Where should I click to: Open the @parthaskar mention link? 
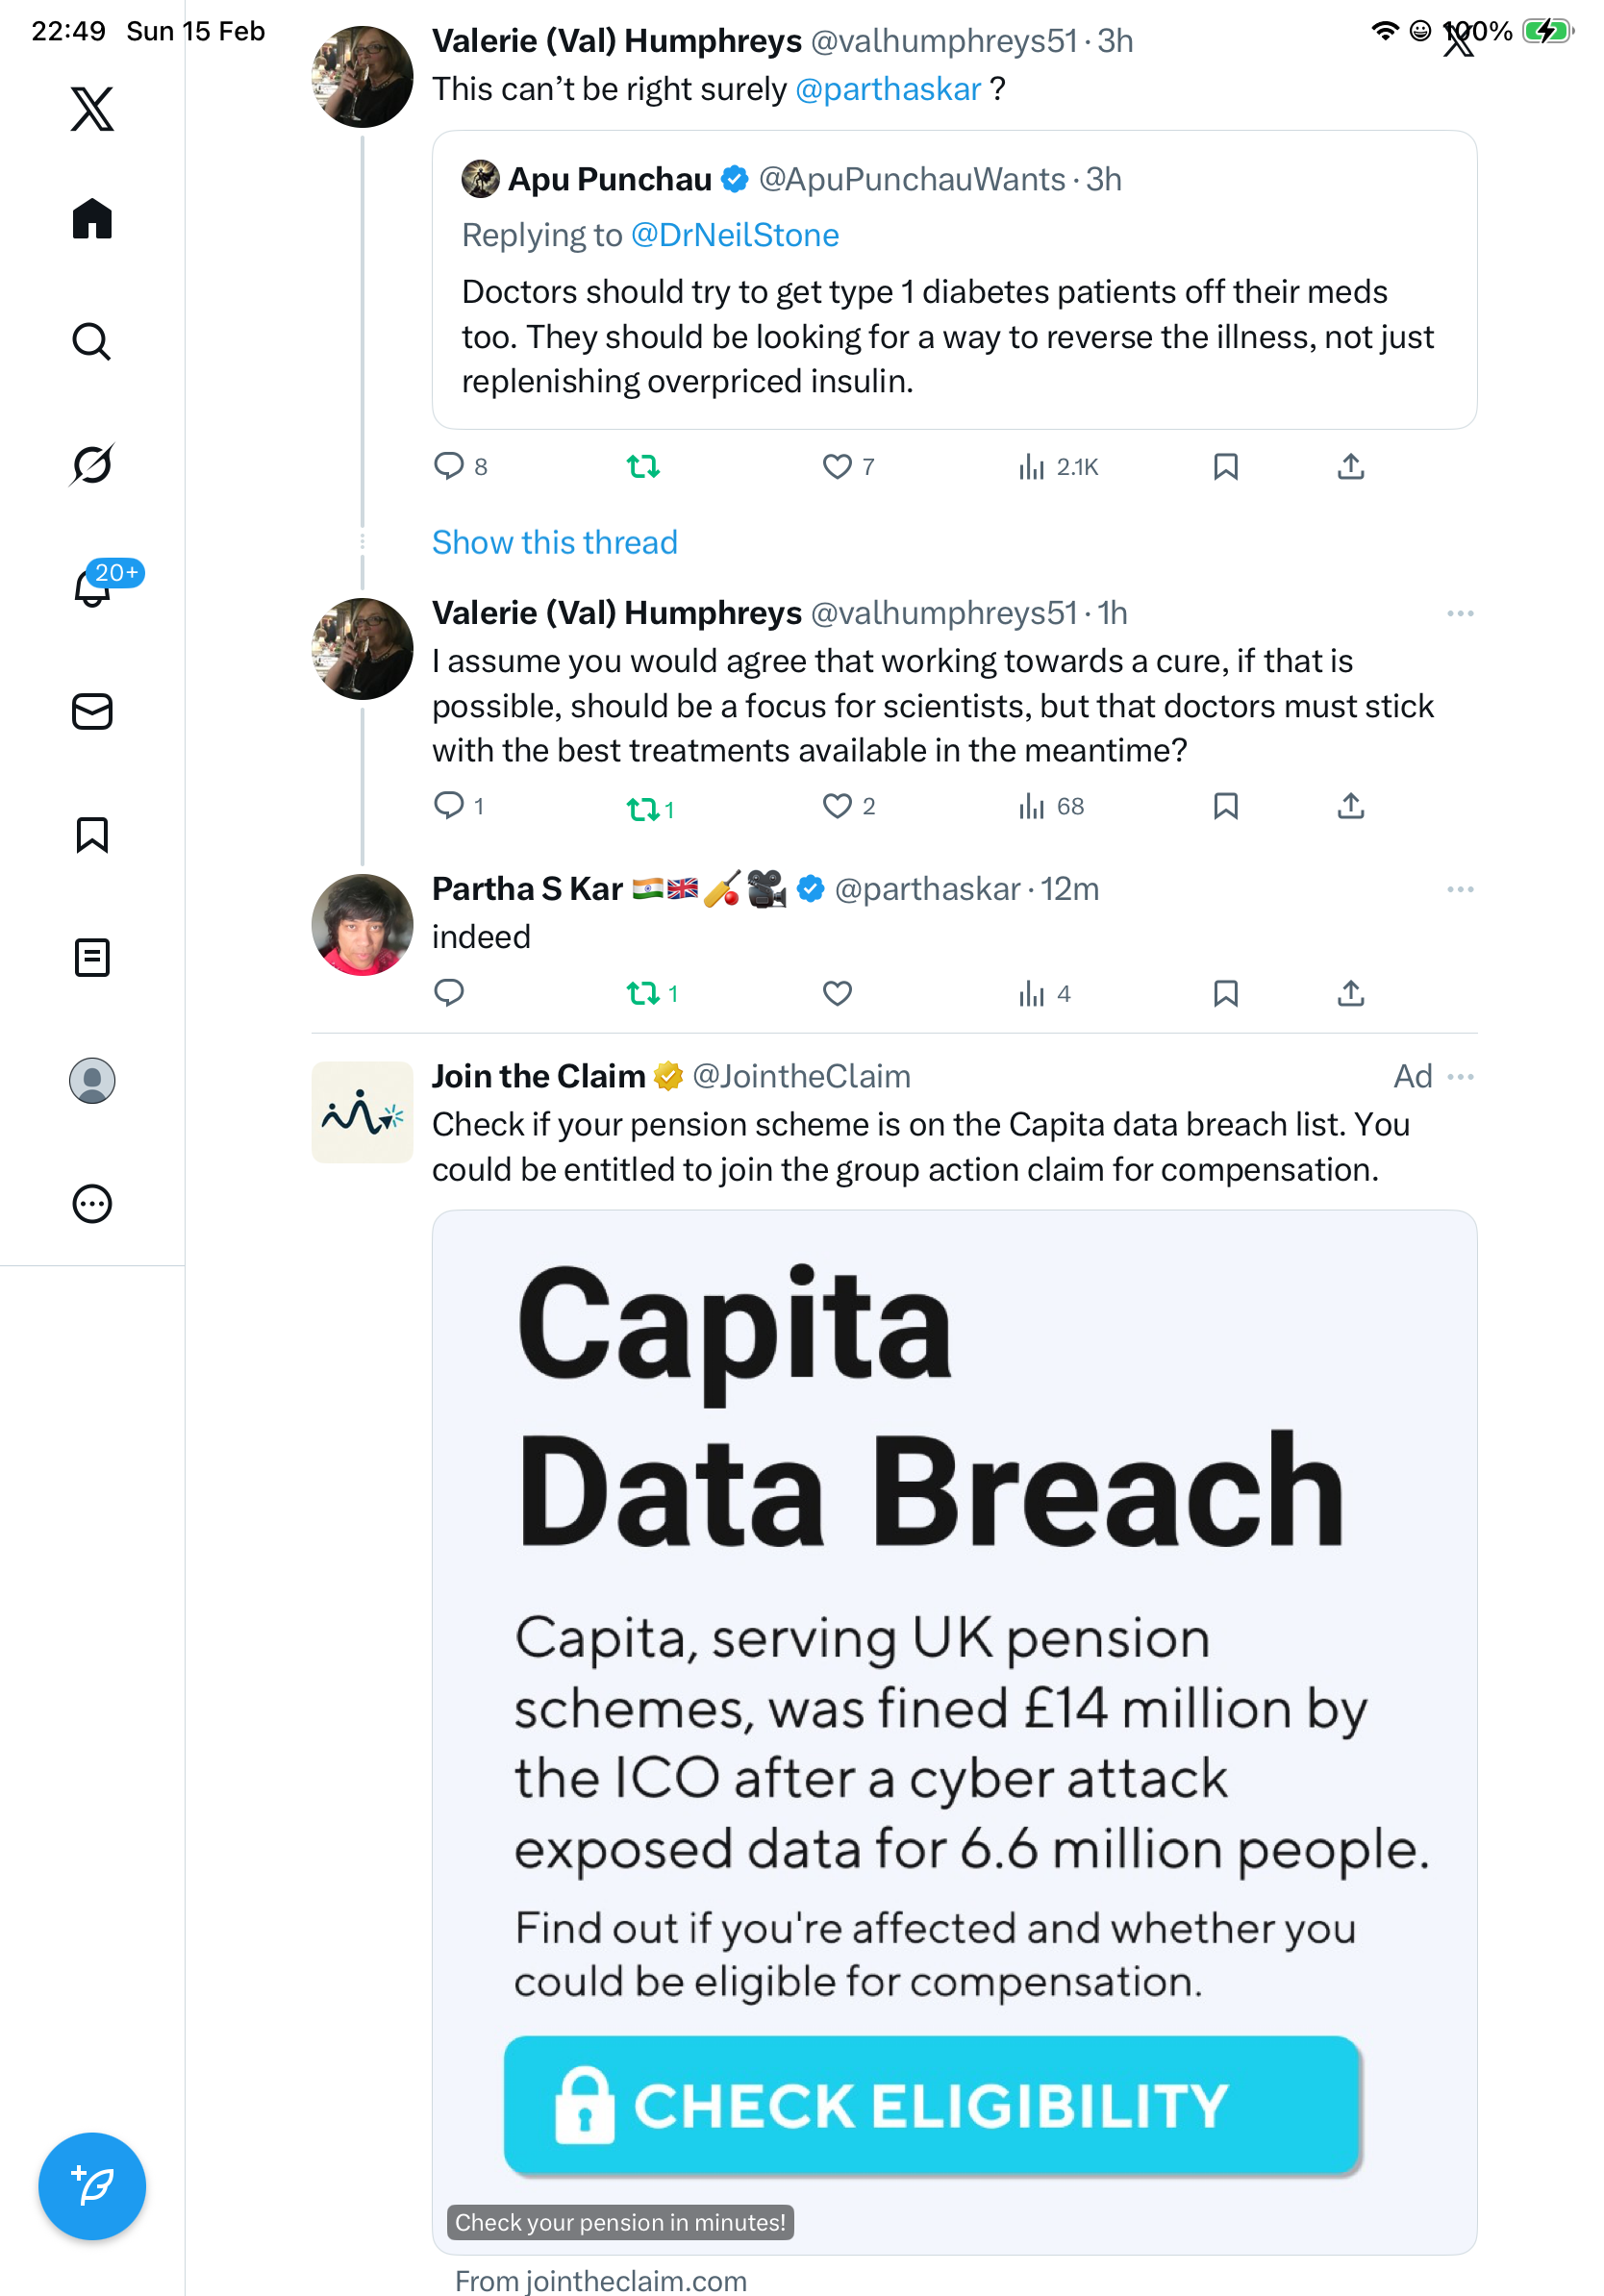pyautogui.click(x=888, y=89)
